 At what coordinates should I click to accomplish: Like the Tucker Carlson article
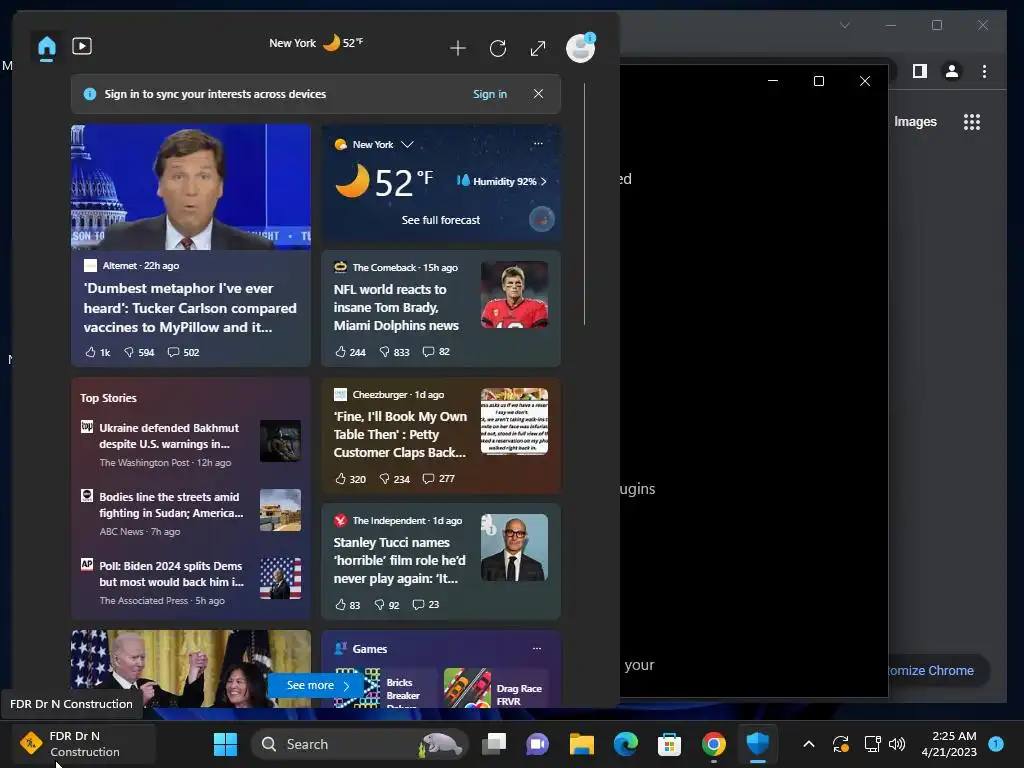[x=97, y=352]
